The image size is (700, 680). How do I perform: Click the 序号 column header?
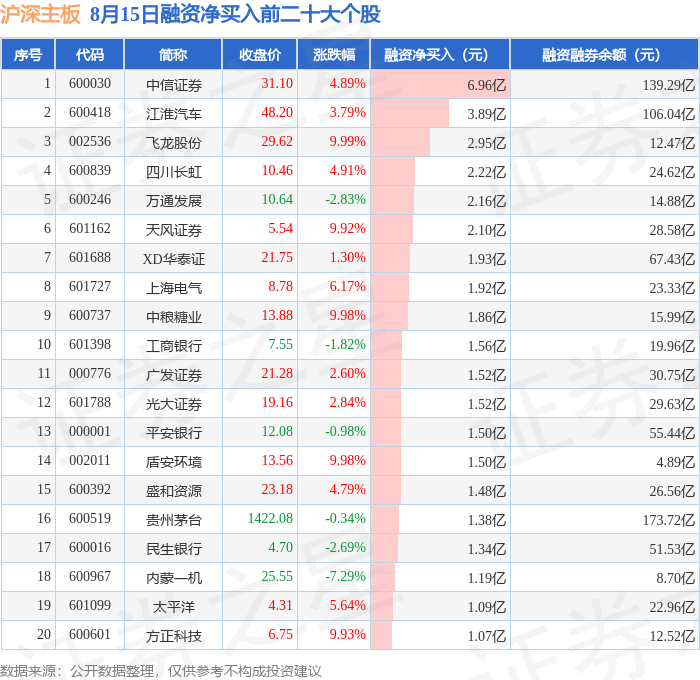[x=28, y=54]
